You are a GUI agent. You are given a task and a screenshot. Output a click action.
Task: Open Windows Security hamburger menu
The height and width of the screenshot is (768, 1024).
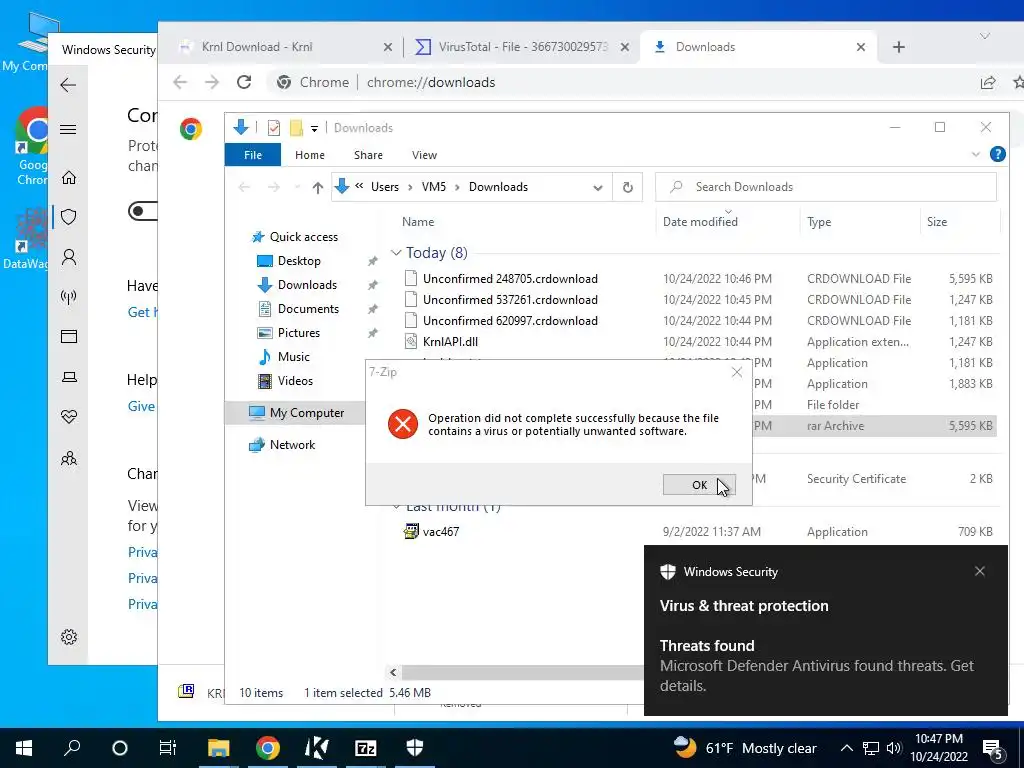pos(68,129)
